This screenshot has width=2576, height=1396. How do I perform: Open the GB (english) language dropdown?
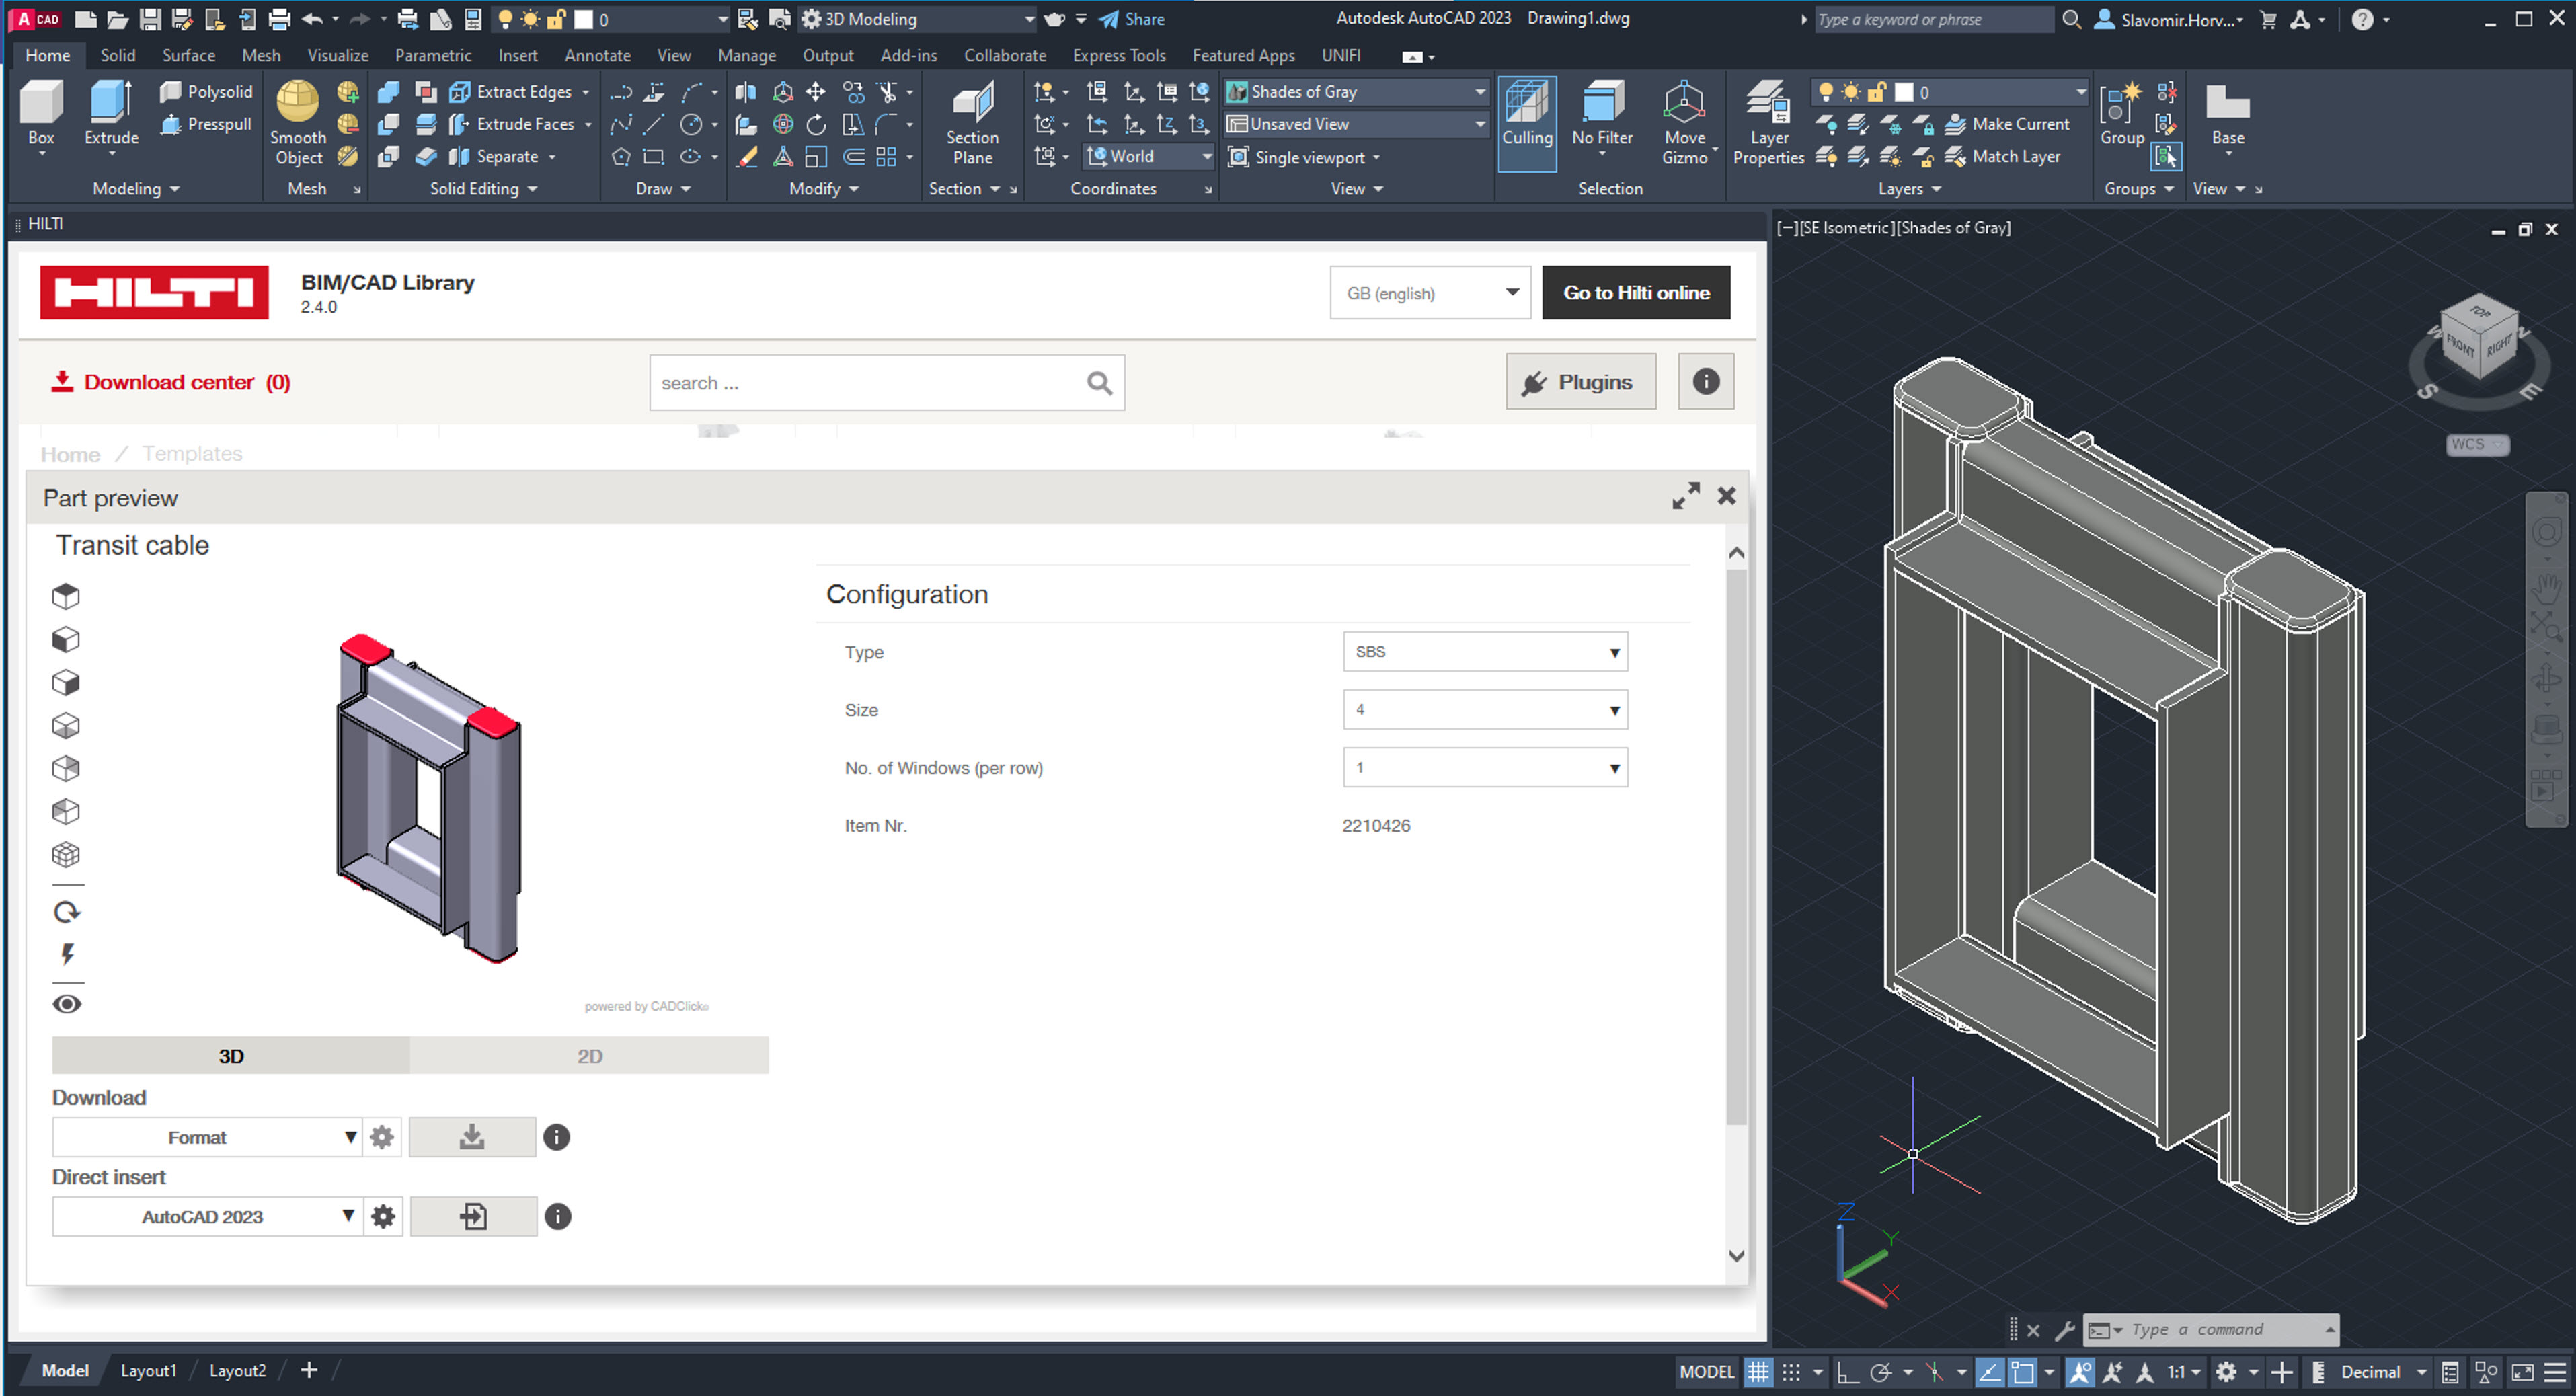(x=1429, y=293)
